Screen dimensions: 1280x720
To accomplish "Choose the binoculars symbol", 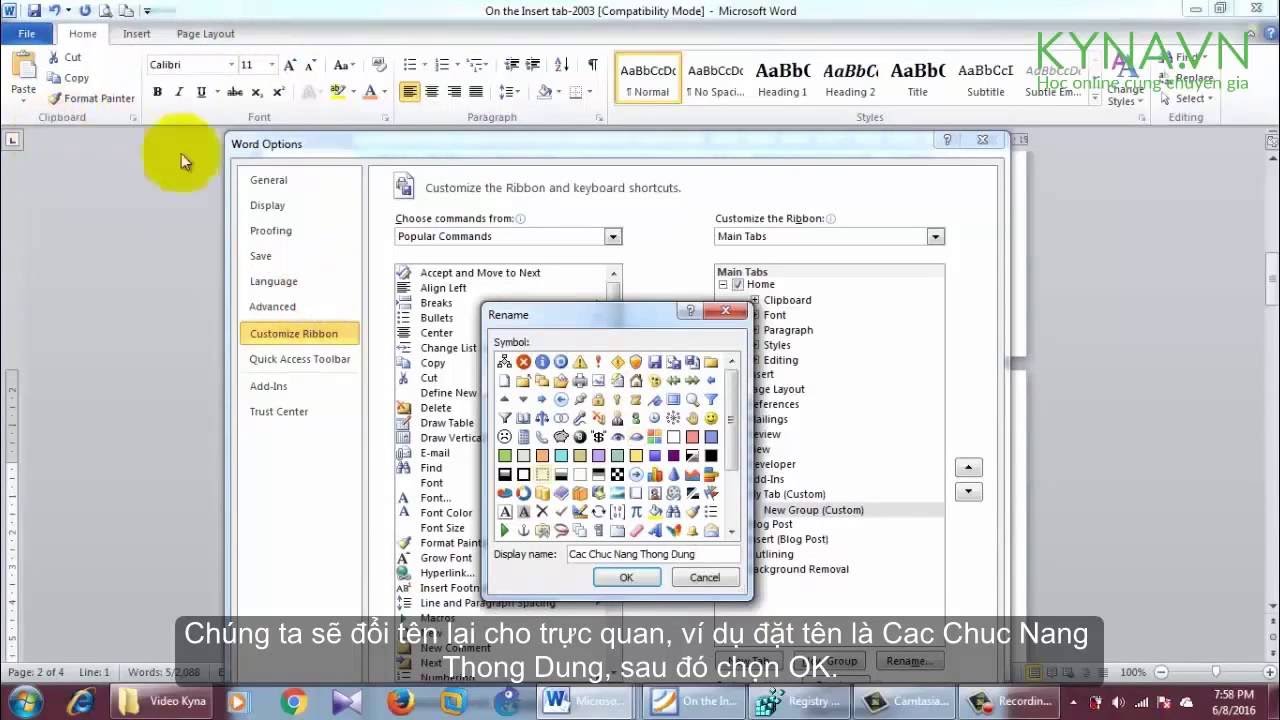I will pyautogui.click(x=673, y=511).
